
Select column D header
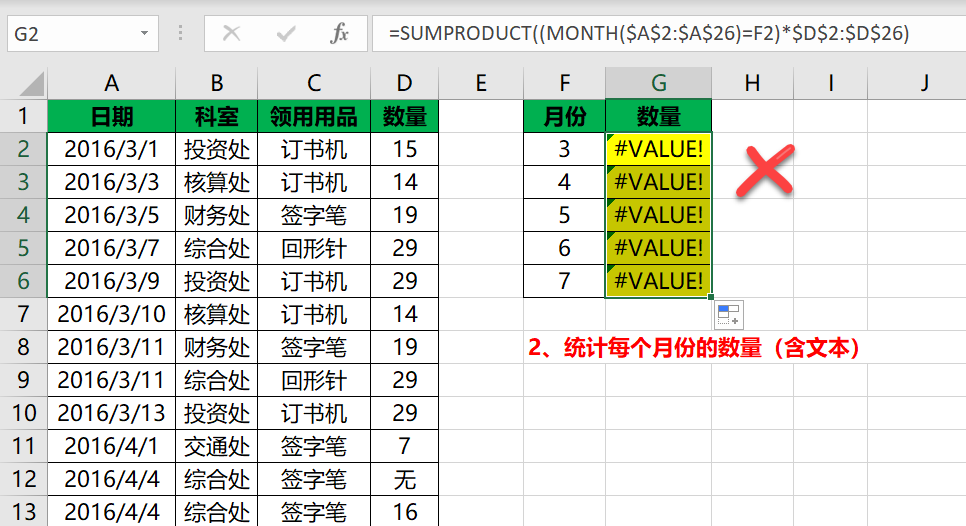(x=404, y=83)
